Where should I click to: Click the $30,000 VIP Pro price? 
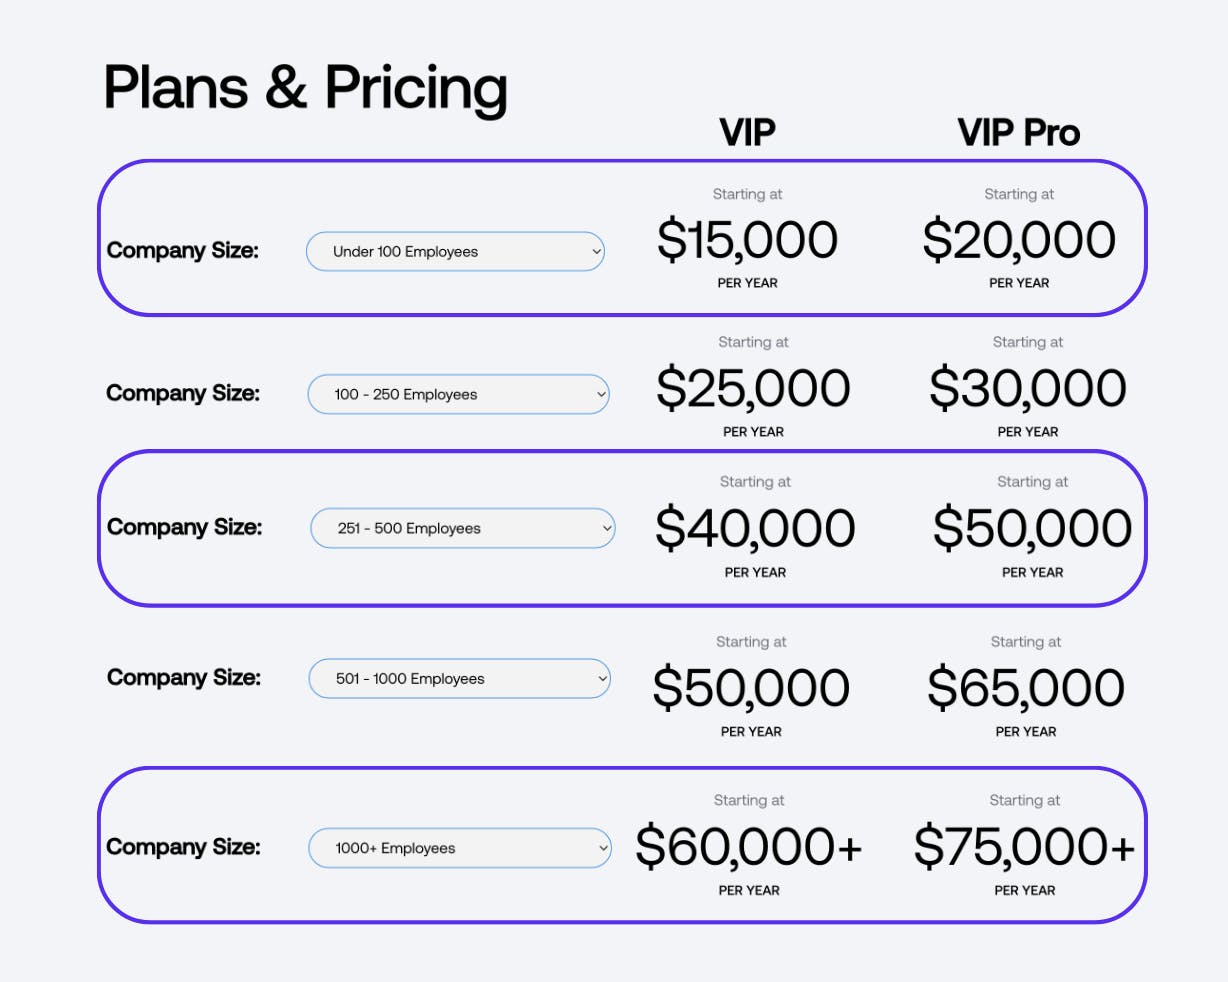pyautogui.click(x=1027, y=388)
